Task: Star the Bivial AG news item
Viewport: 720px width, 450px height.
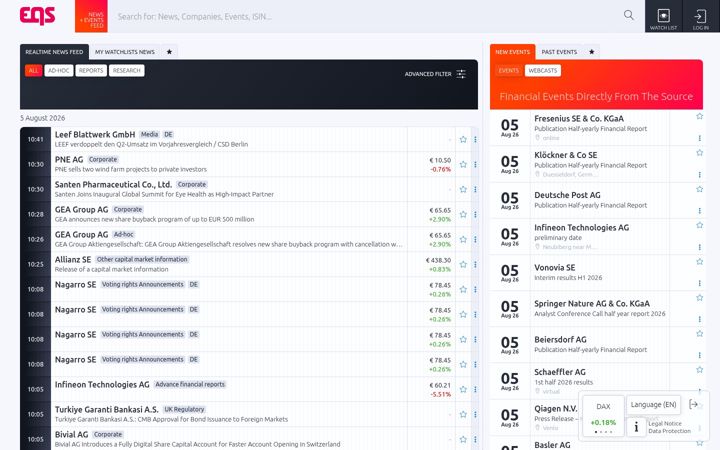Action: (463, 439)
